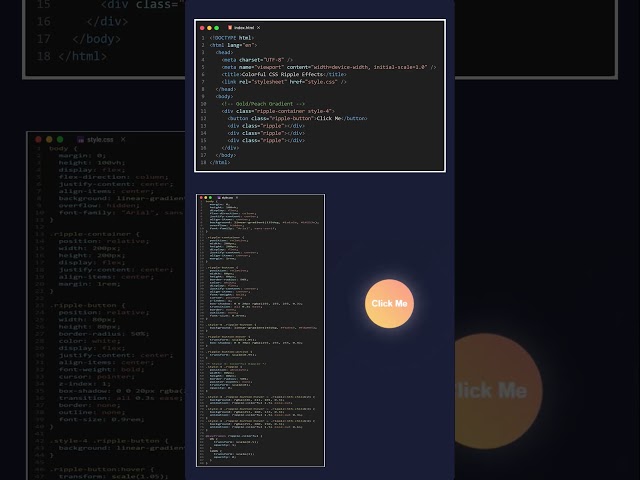Click yellow dot of the background style.css window
Viewport: 640px width, 480px height.
pyautogui.click(x=49, y=139)
